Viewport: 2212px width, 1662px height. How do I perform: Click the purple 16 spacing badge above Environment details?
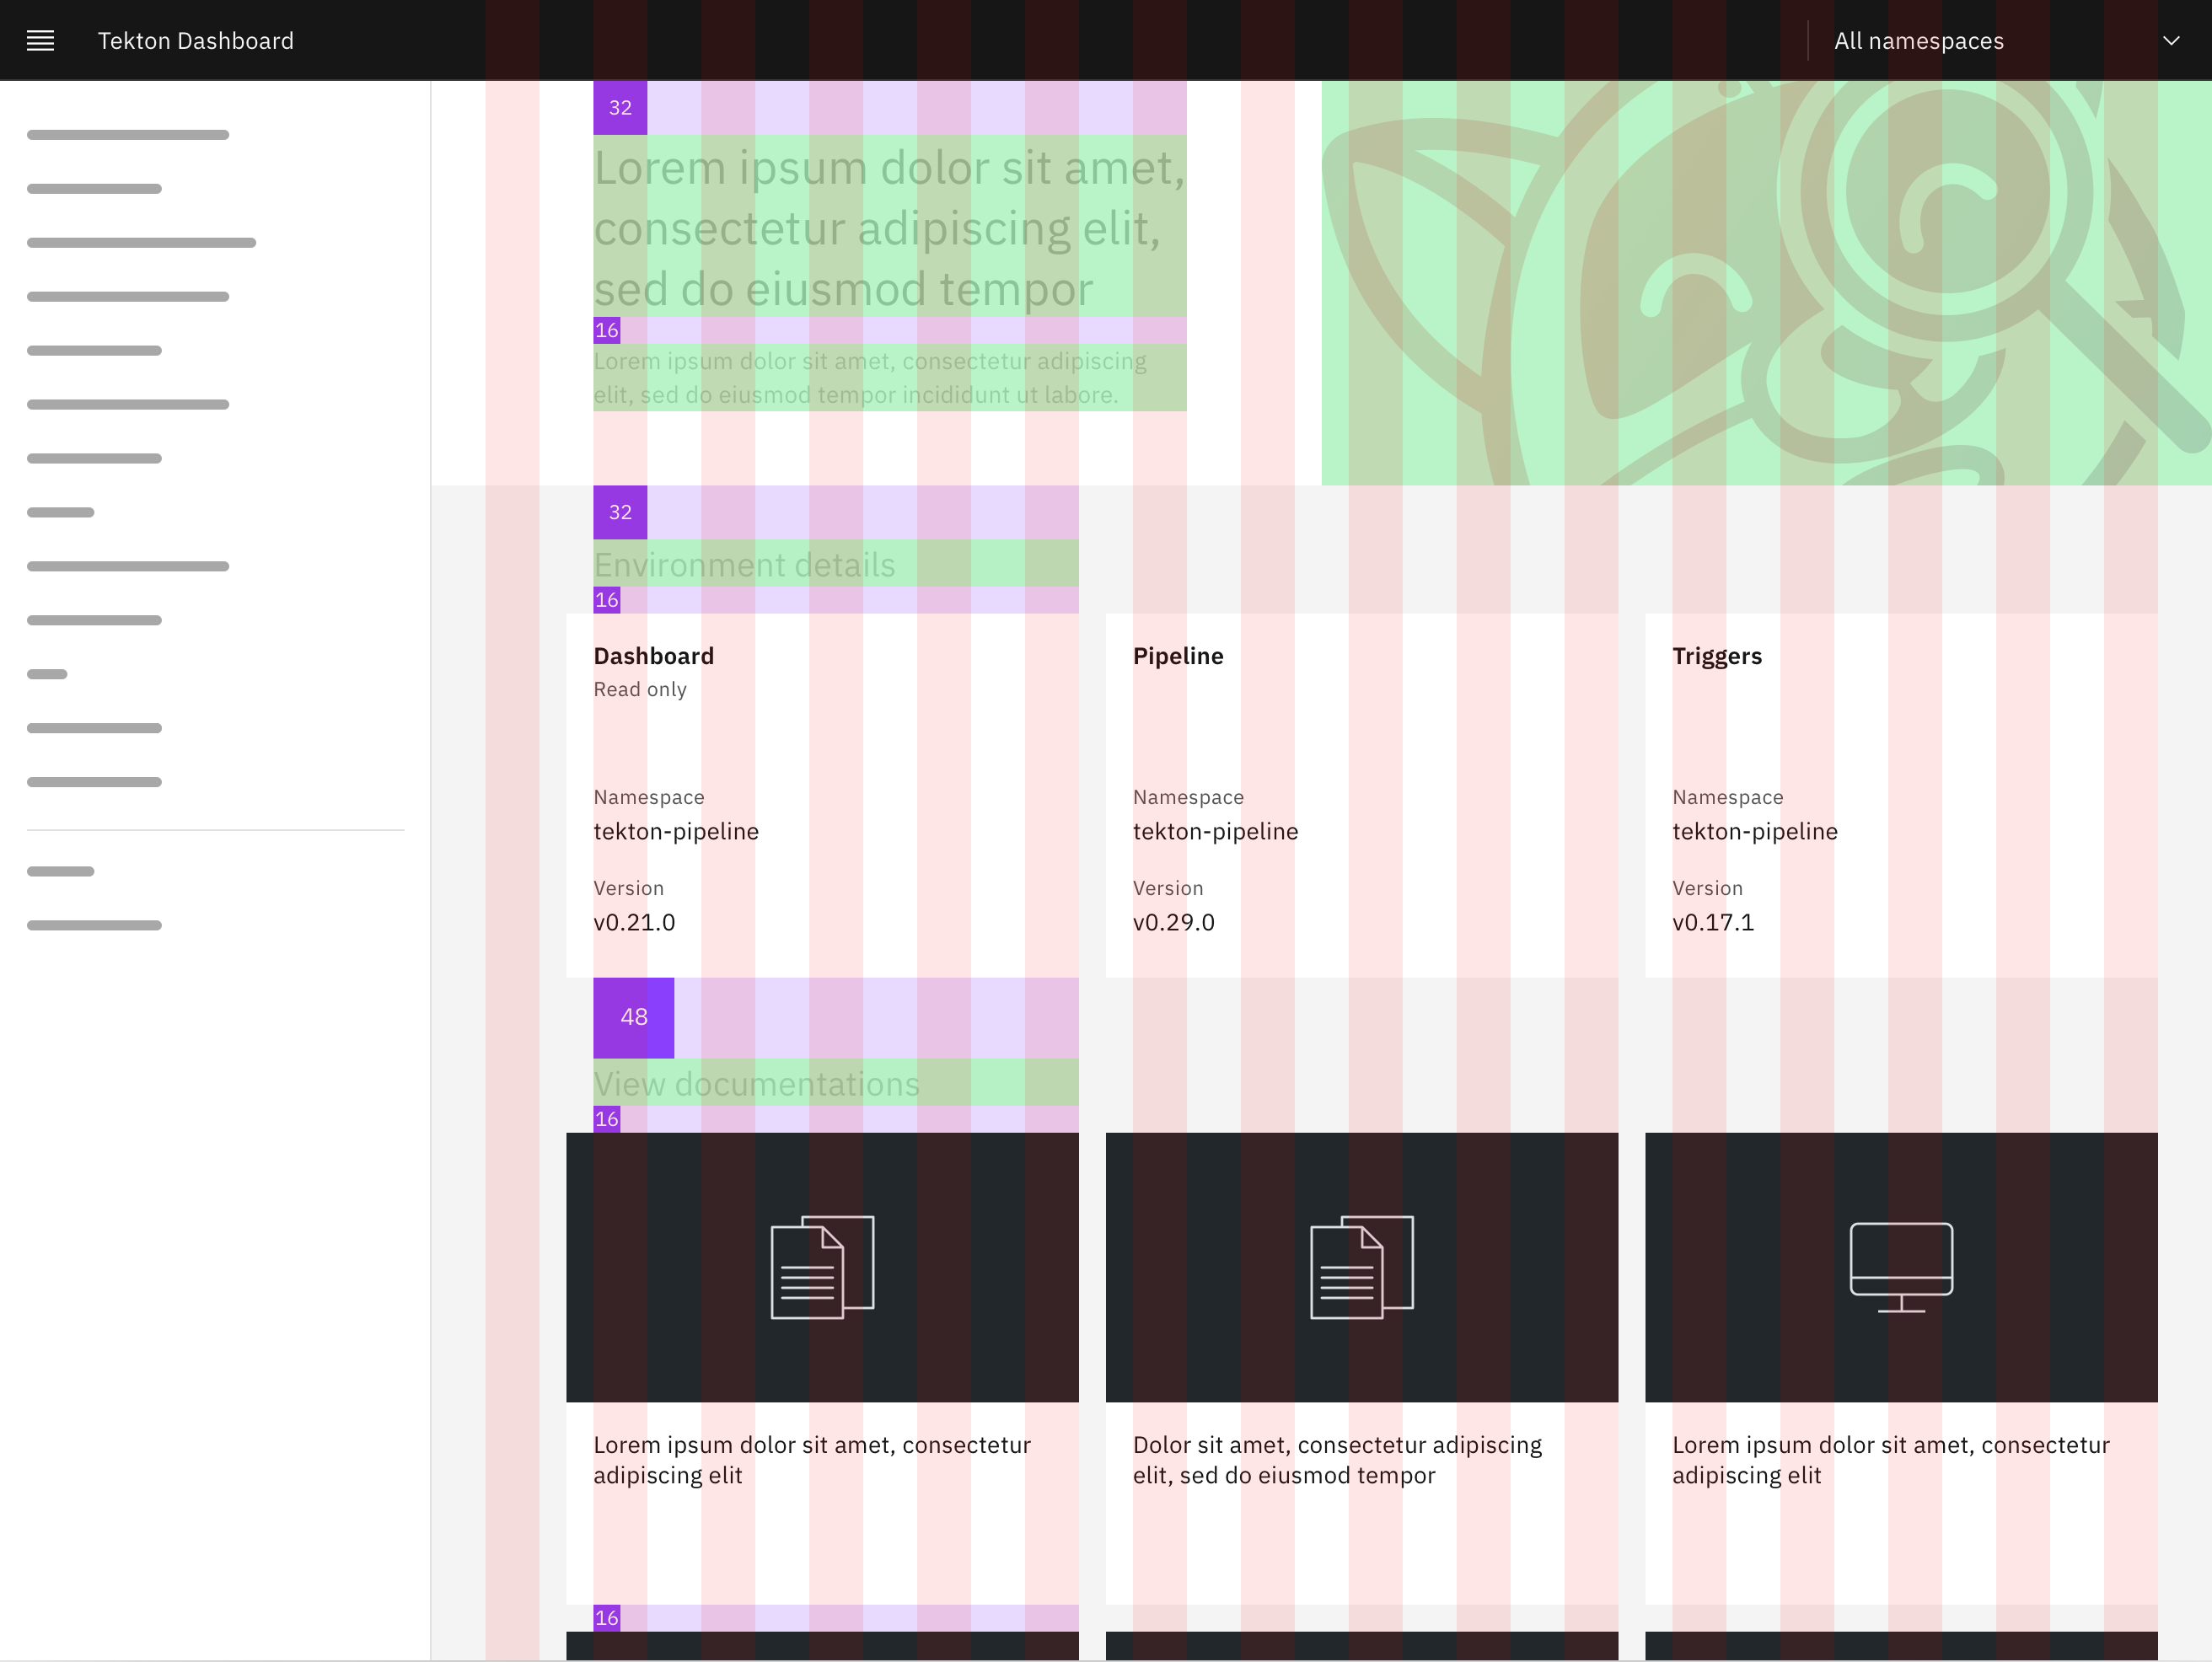click(606, 599)
